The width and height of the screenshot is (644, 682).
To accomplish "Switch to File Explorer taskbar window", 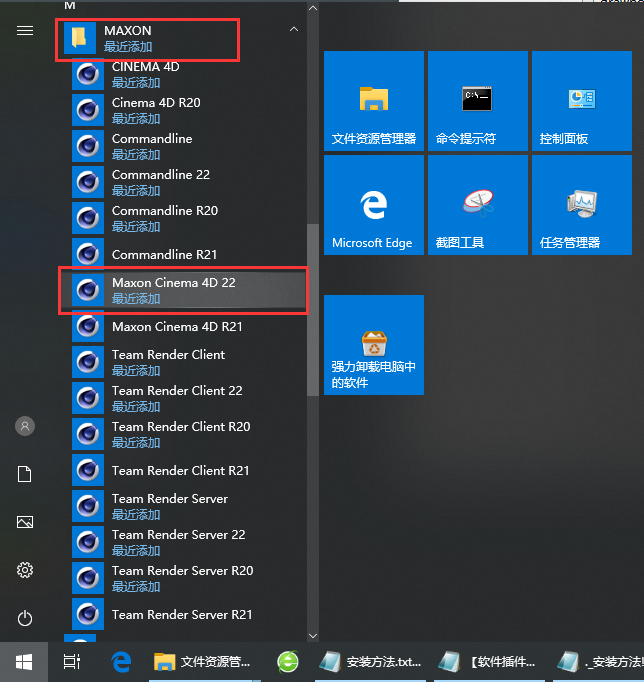I will 205,662.
